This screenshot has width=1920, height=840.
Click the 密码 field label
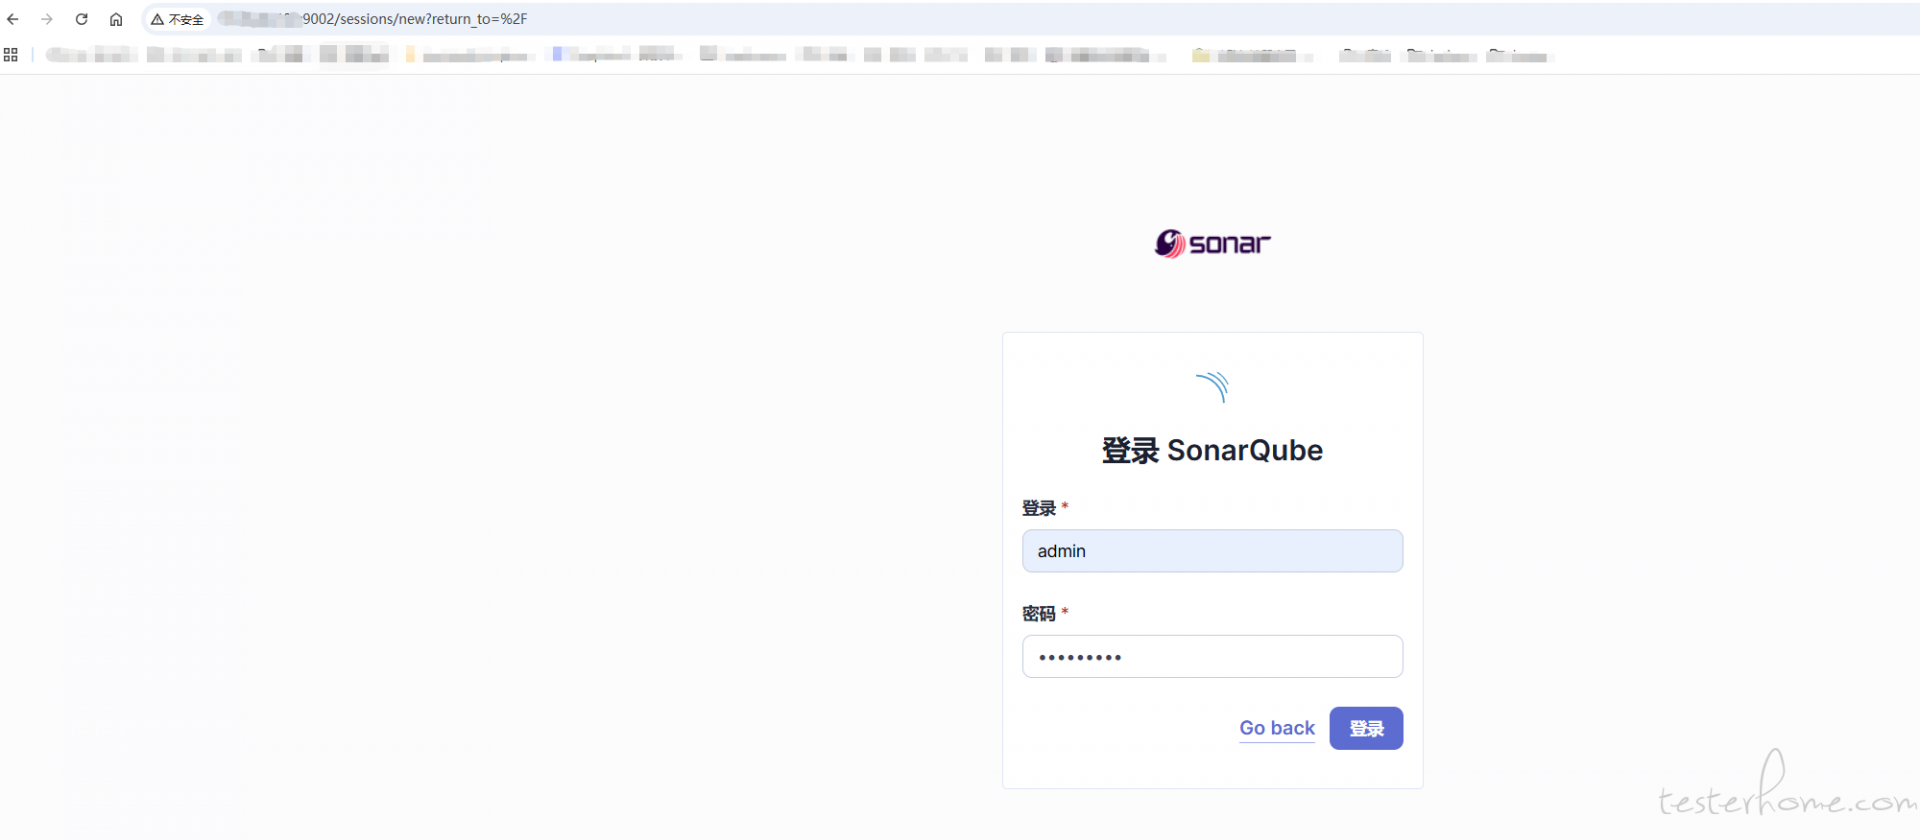(x=1039, y=613)
